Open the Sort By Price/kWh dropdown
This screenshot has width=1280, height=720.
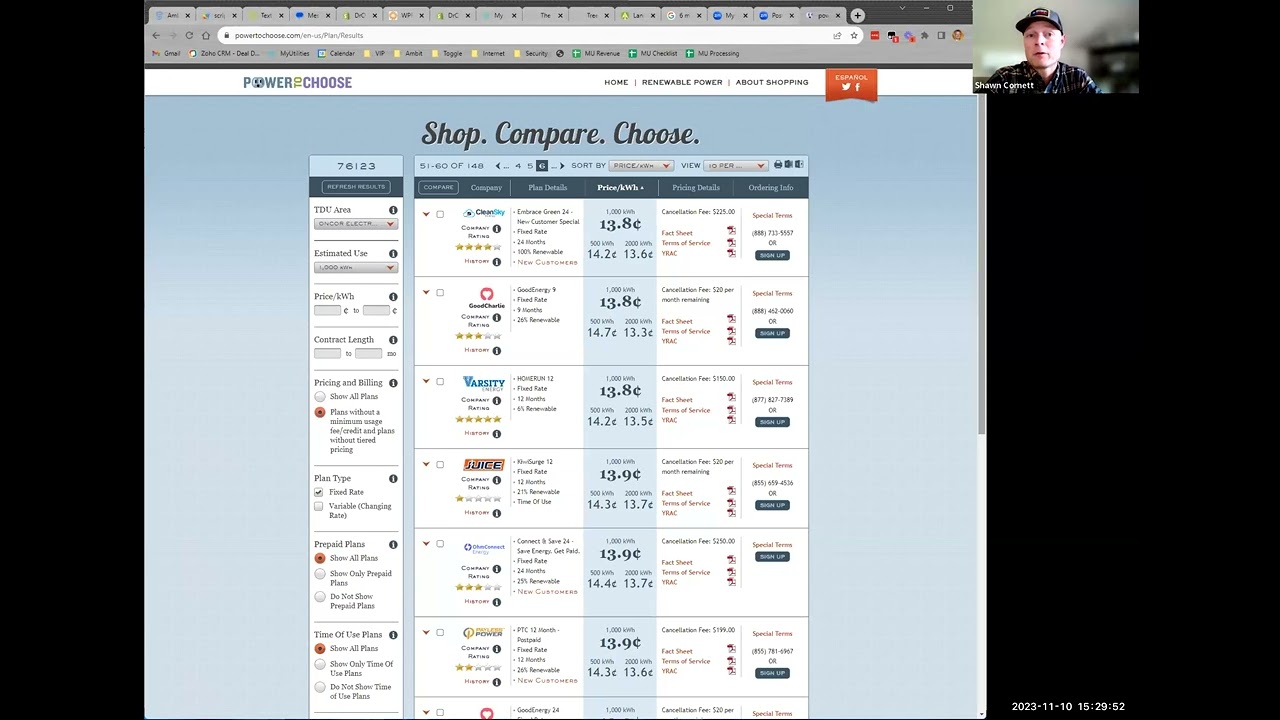pyautogui.click(x=640, y=166)
